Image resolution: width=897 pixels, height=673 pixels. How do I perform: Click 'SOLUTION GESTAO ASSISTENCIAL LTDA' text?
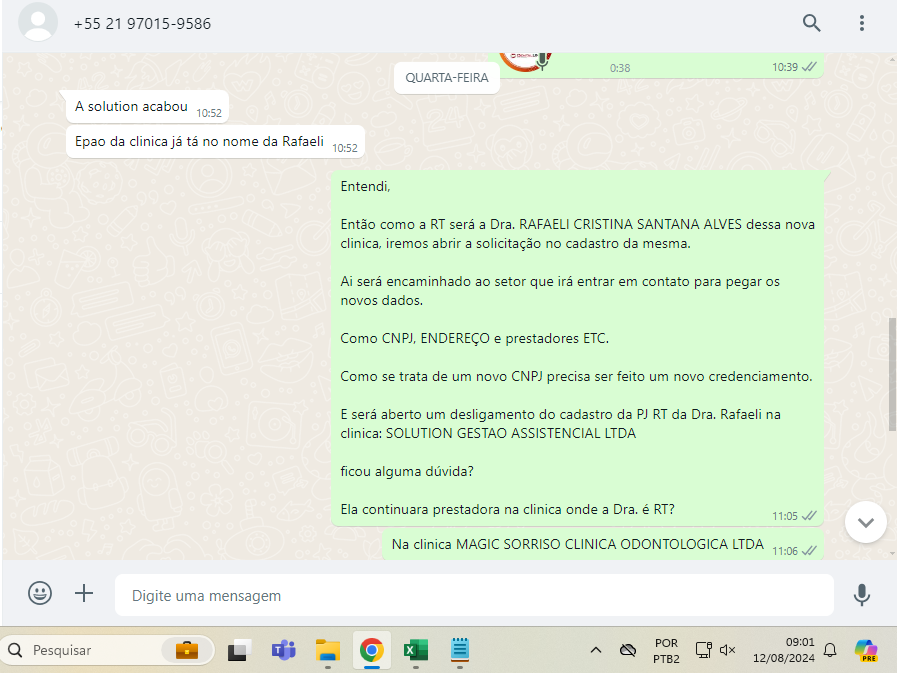(511, 433)
